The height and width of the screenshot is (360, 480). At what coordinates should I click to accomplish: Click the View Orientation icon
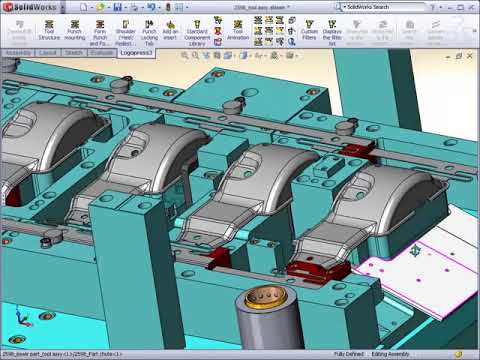(x=228, y=56)
